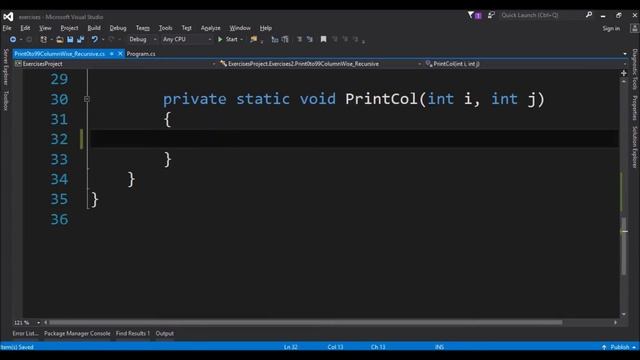Click the Save file icon

(70, 39)
